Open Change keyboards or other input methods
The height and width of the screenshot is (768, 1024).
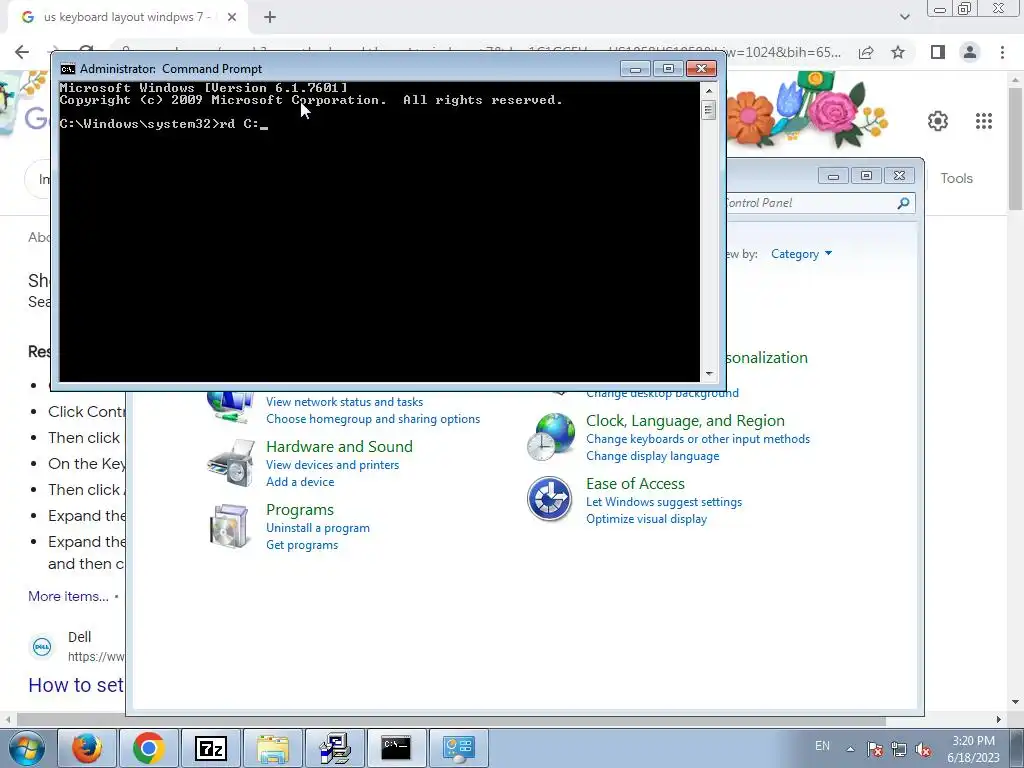click(x=697, y=440)
